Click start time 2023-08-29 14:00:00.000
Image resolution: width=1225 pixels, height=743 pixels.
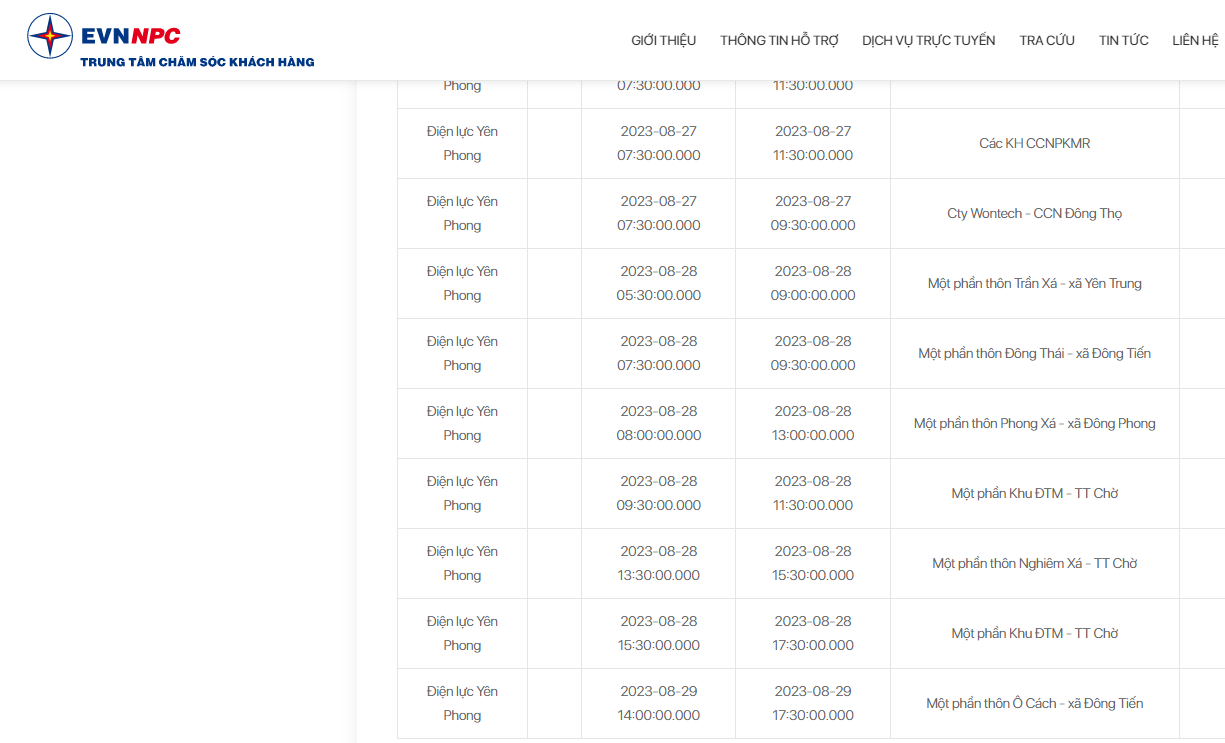659,704
